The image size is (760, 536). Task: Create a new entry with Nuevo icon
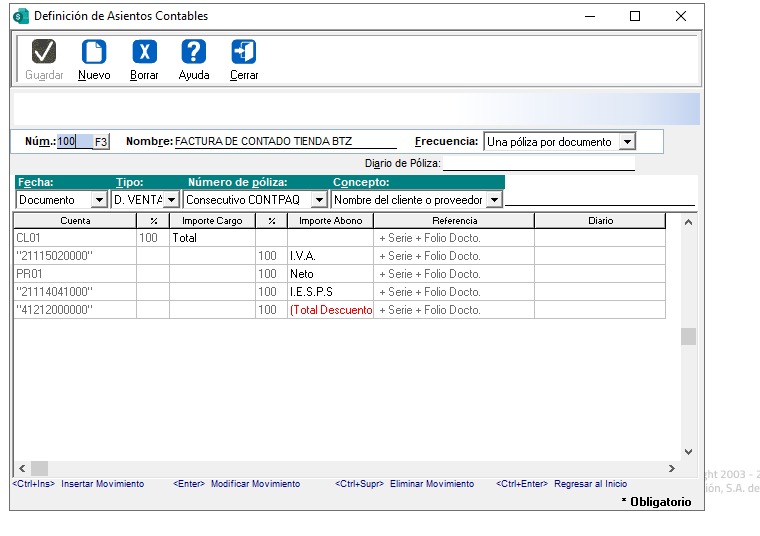pyautogui.click(x=94, y=52)
